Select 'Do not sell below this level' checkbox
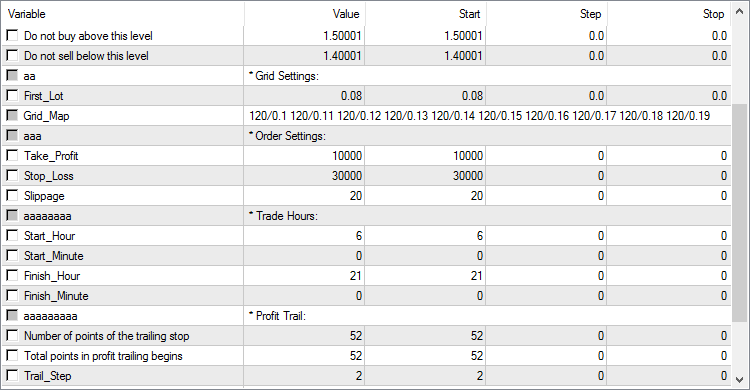Image resolution: width=750 pixels, height=390 pixels. pyautogui.click(x=12, y=56)
